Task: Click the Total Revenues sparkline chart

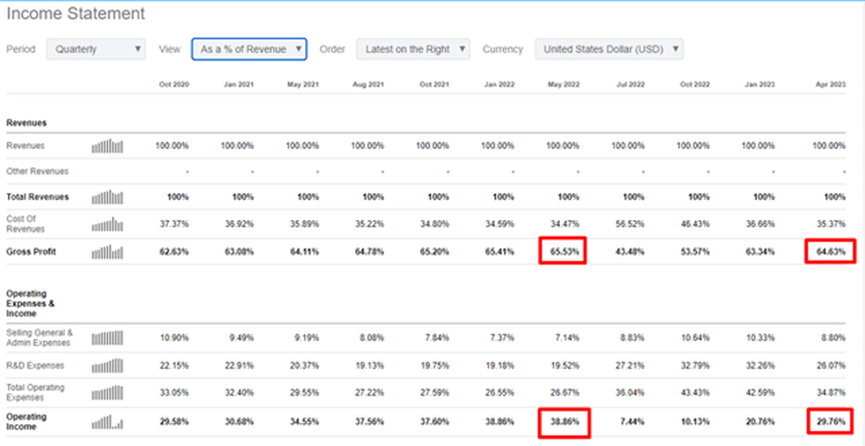Action: (x=108, y=197)
